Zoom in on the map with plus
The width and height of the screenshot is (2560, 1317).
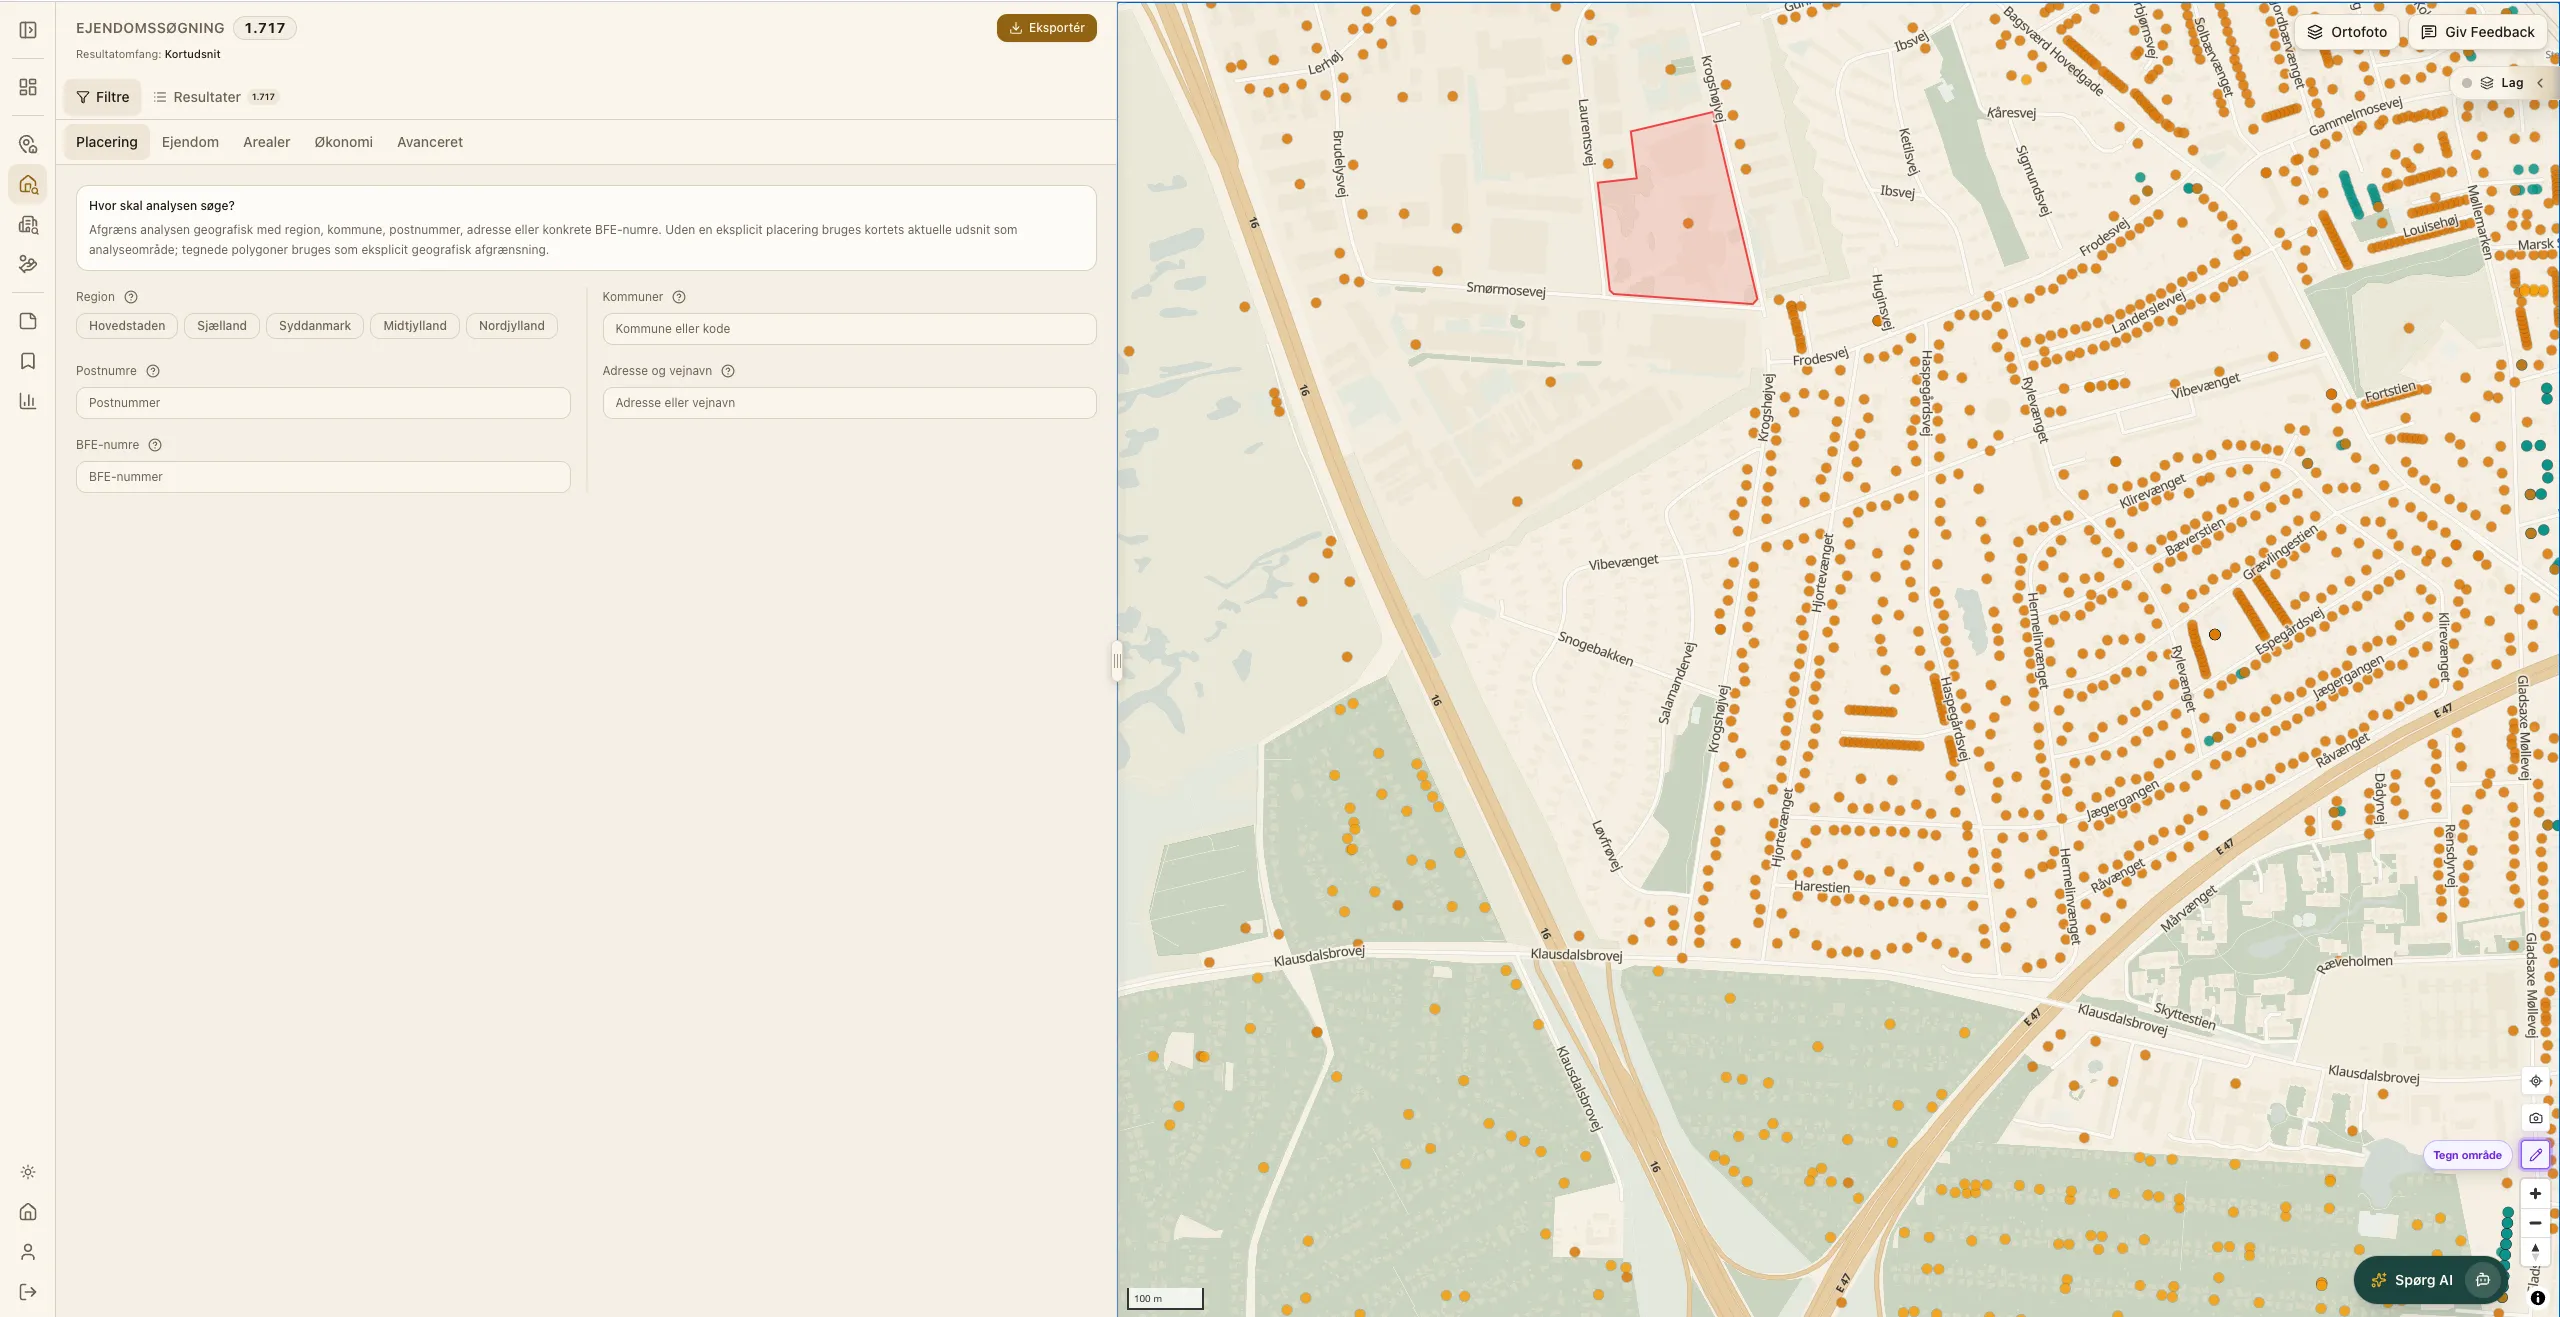2535,1193
